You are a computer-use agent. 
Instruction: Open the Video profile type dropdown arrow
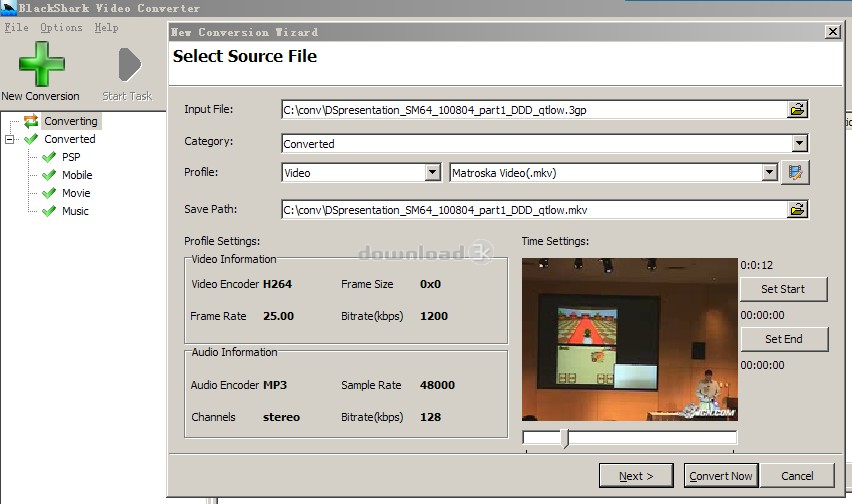pos(433,173)
